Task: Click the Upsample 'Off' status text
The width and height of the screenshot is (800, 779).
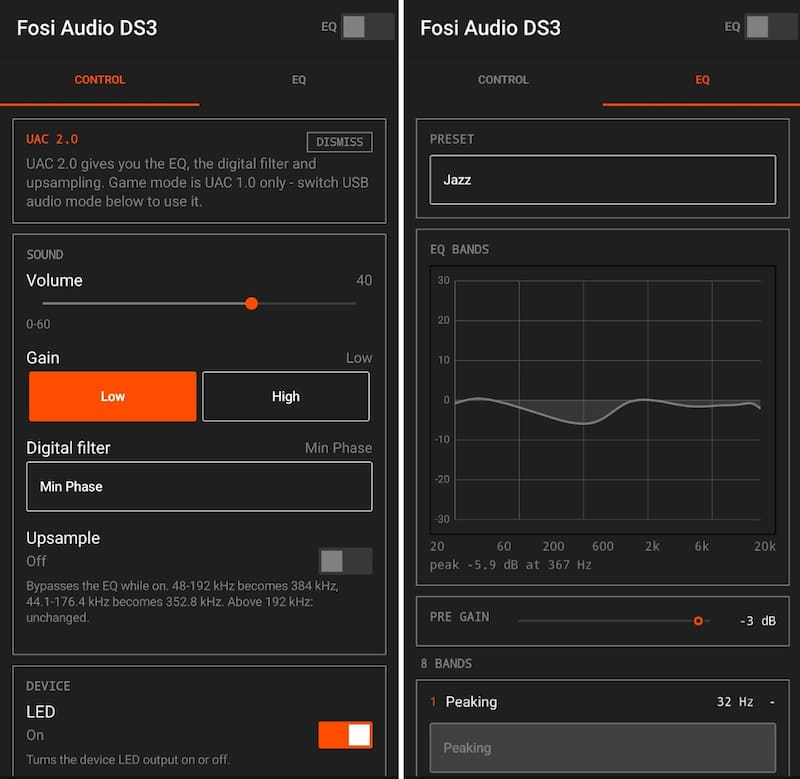Action: coord(36,561)
